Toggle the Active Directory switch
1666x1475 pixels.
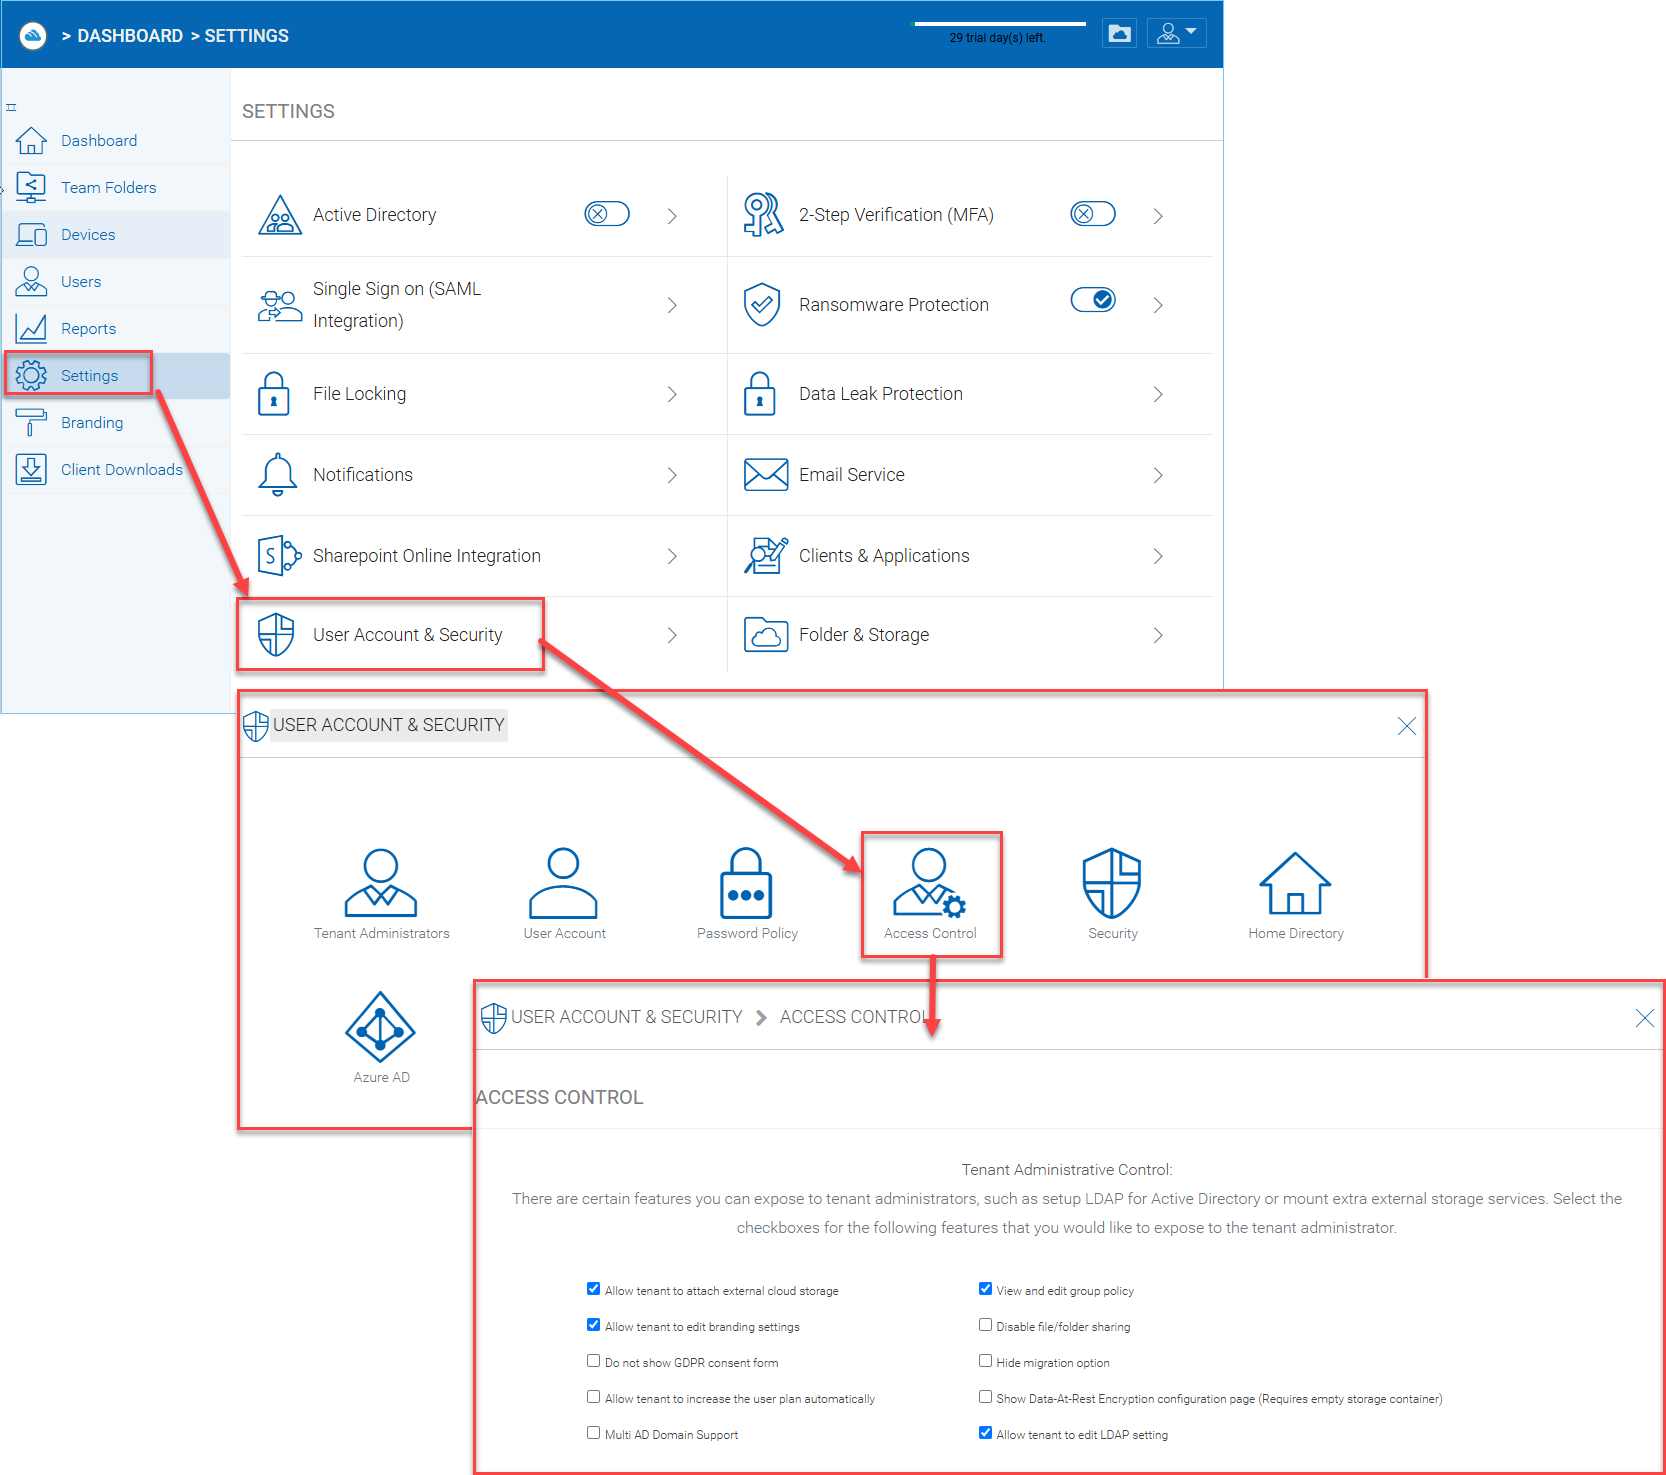(607, 214)
